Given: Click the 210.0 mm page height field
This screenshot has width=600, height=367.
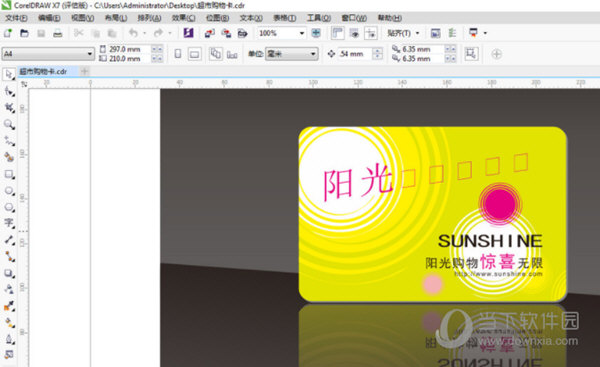Looking at the screenshot, I should [x=129, y=59].
